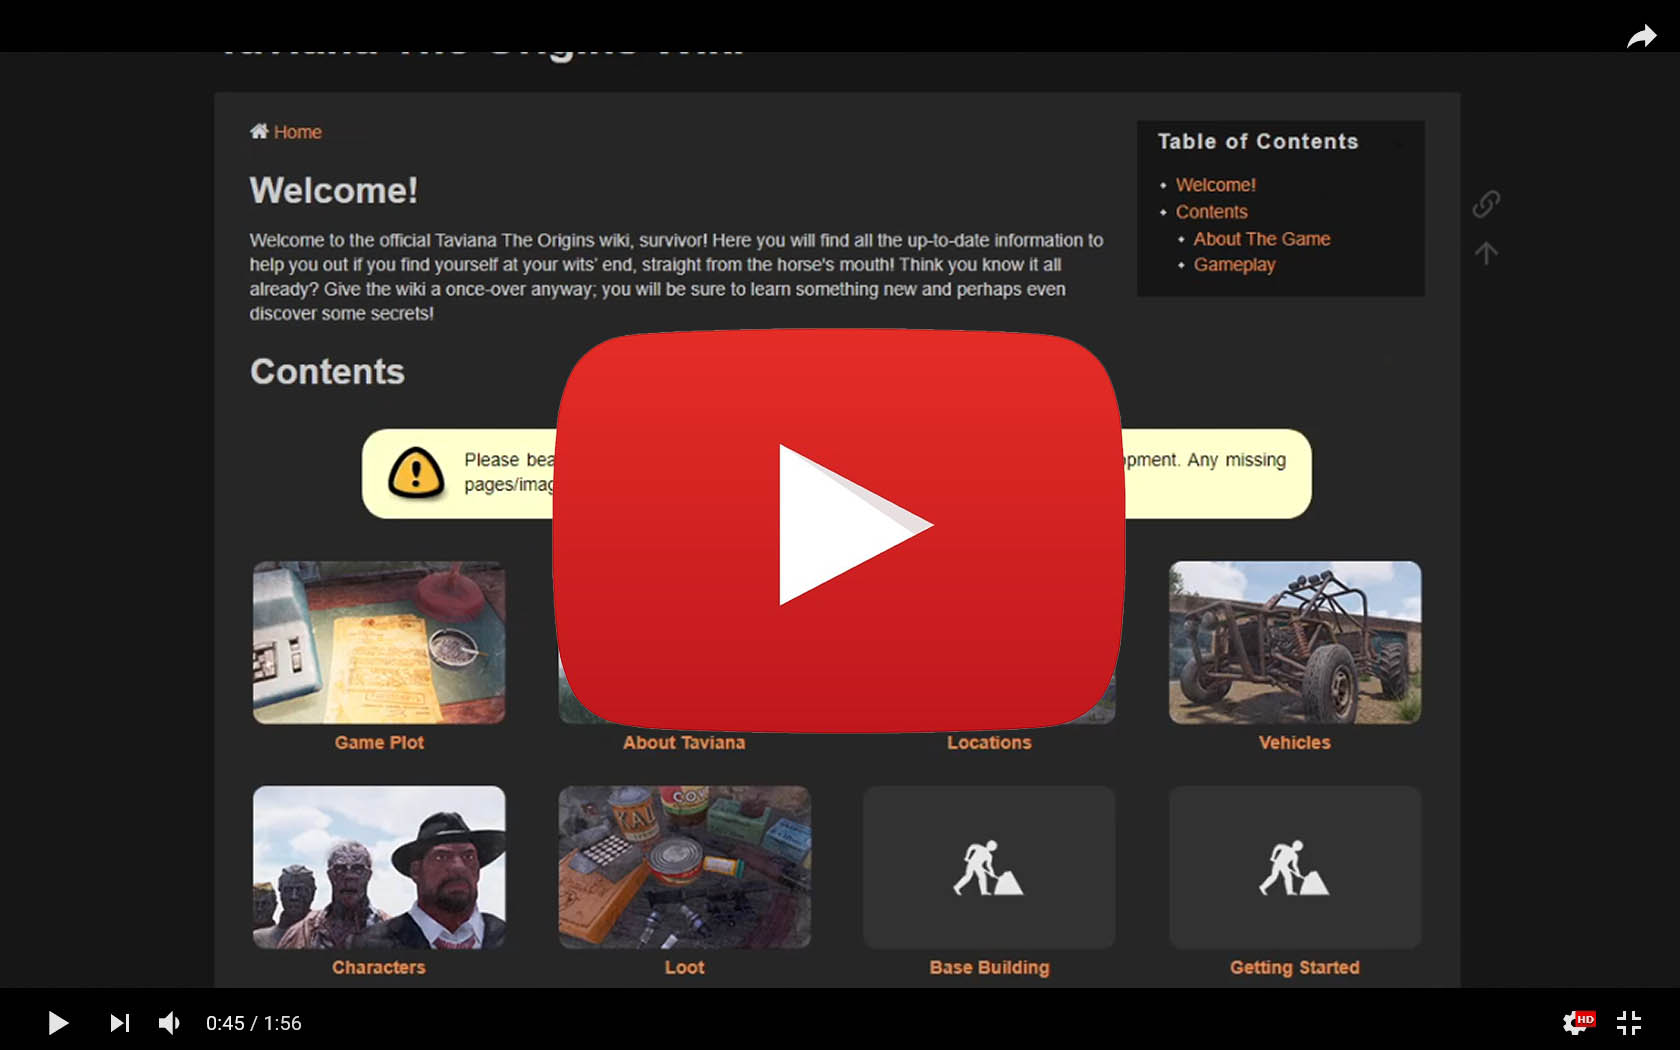The height and width of the screenshot is (1050, 1680).
Task: Click the Vehicles caption link
Action: (x=1295, y=742)
